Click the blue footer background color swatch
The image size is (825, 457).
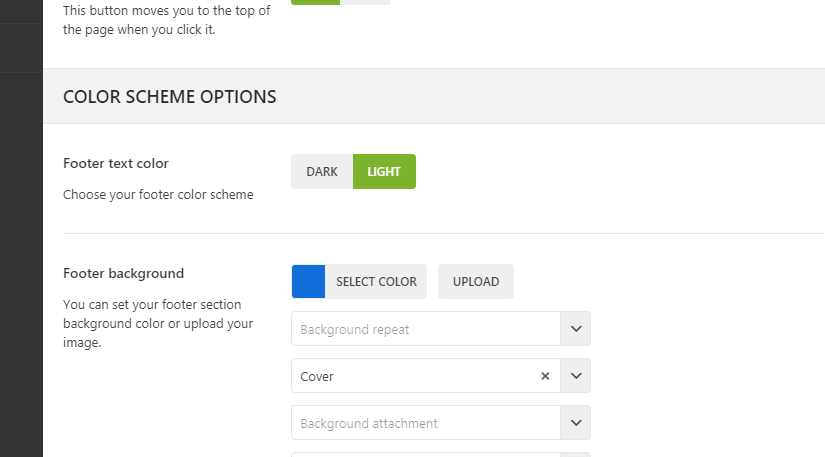click(308, 282)
